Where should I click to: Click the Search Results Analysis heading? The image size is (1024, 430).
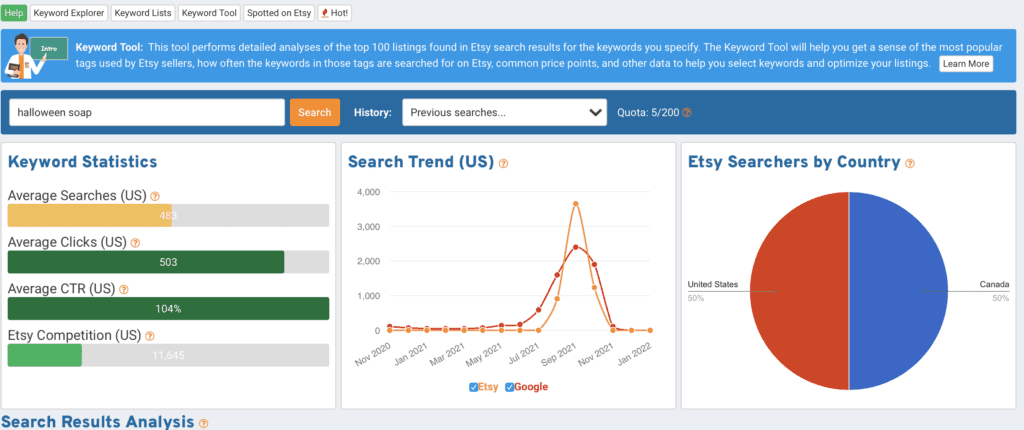98,422
